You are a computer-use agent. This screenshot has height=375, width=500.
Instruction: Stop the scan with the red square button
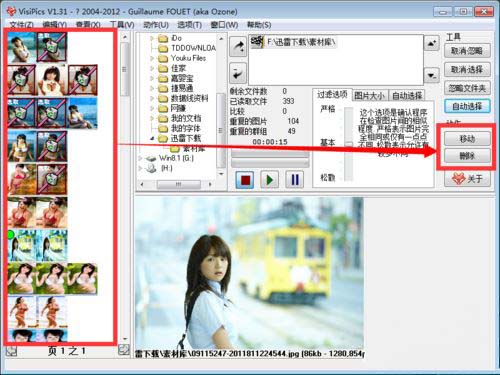click(x=245, y=180)
